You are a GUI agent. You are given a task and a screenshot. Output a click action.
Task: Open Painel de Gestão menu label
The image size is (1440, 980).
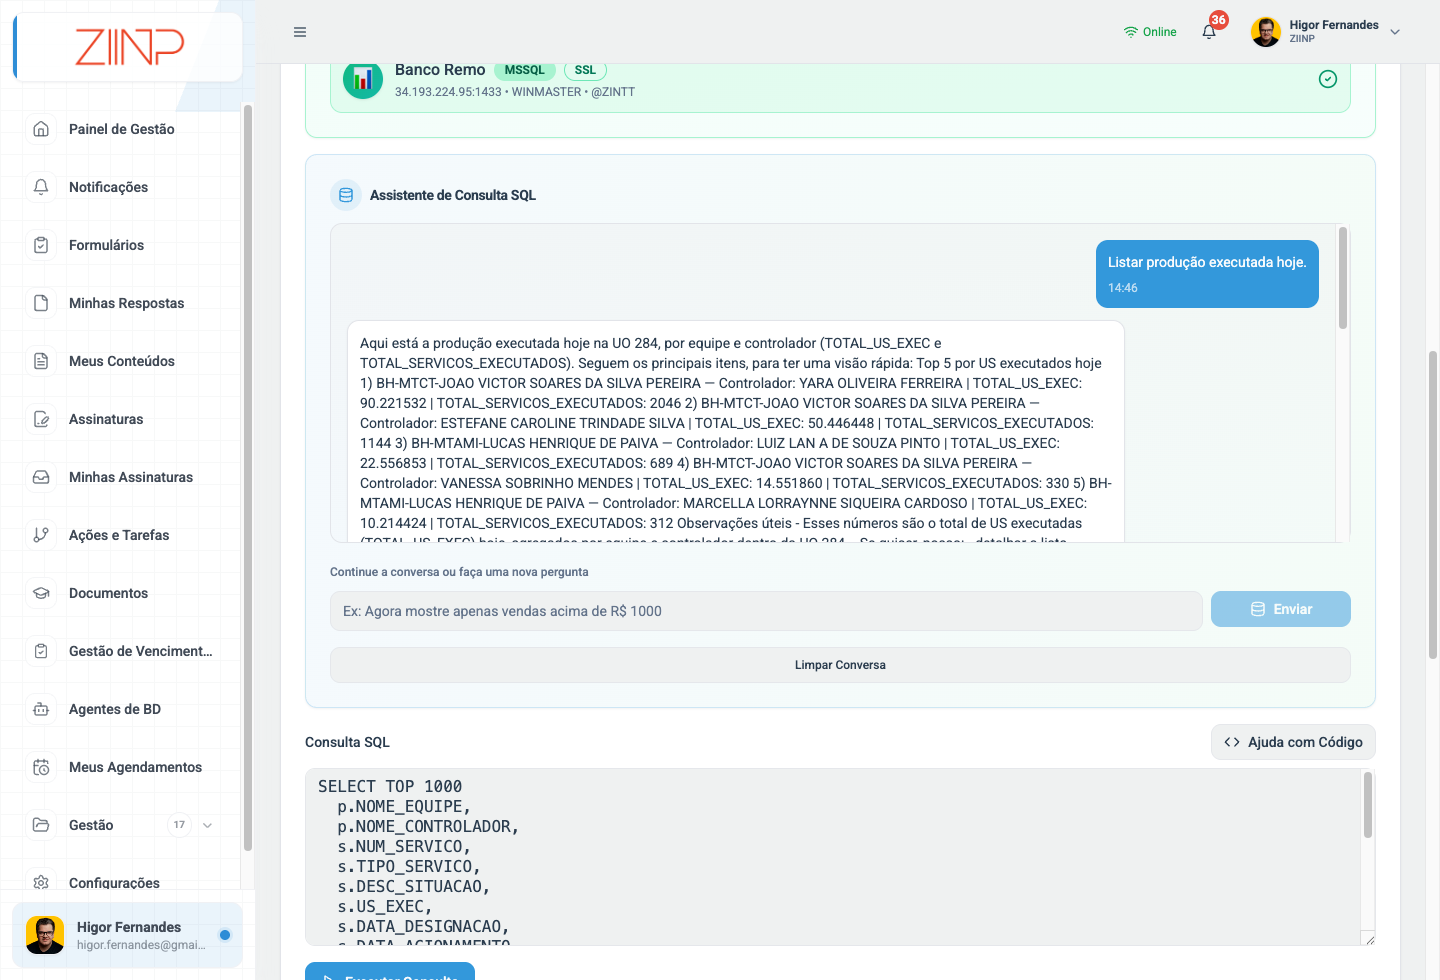pos(122,129)
